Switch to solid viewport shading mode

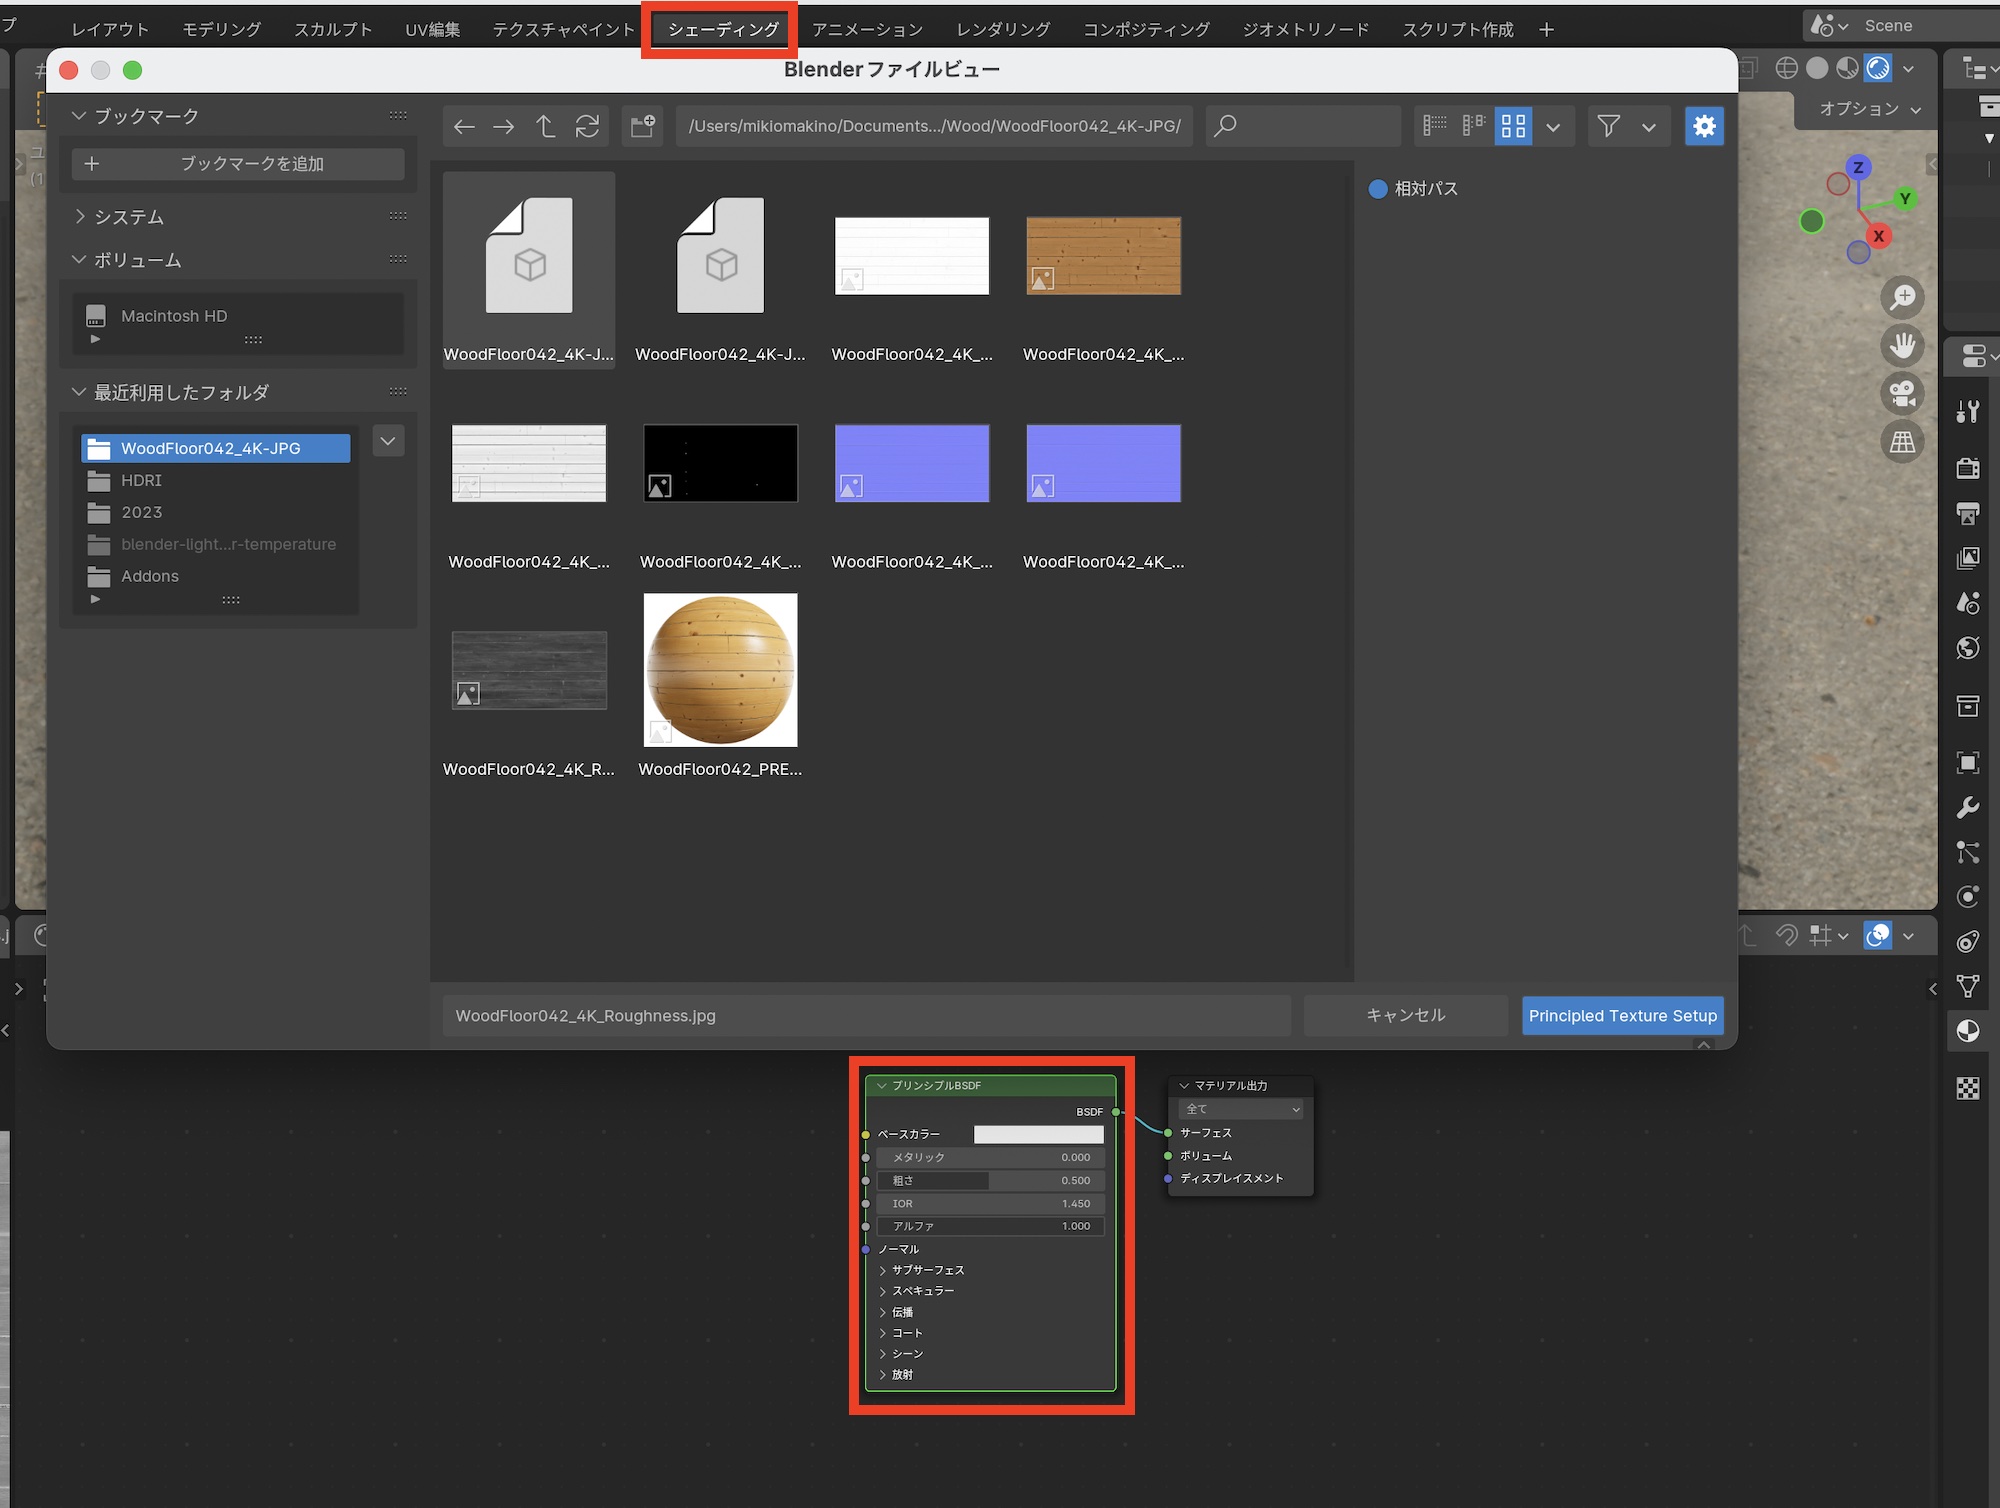pyautogui.click(x=1817, y=68)
